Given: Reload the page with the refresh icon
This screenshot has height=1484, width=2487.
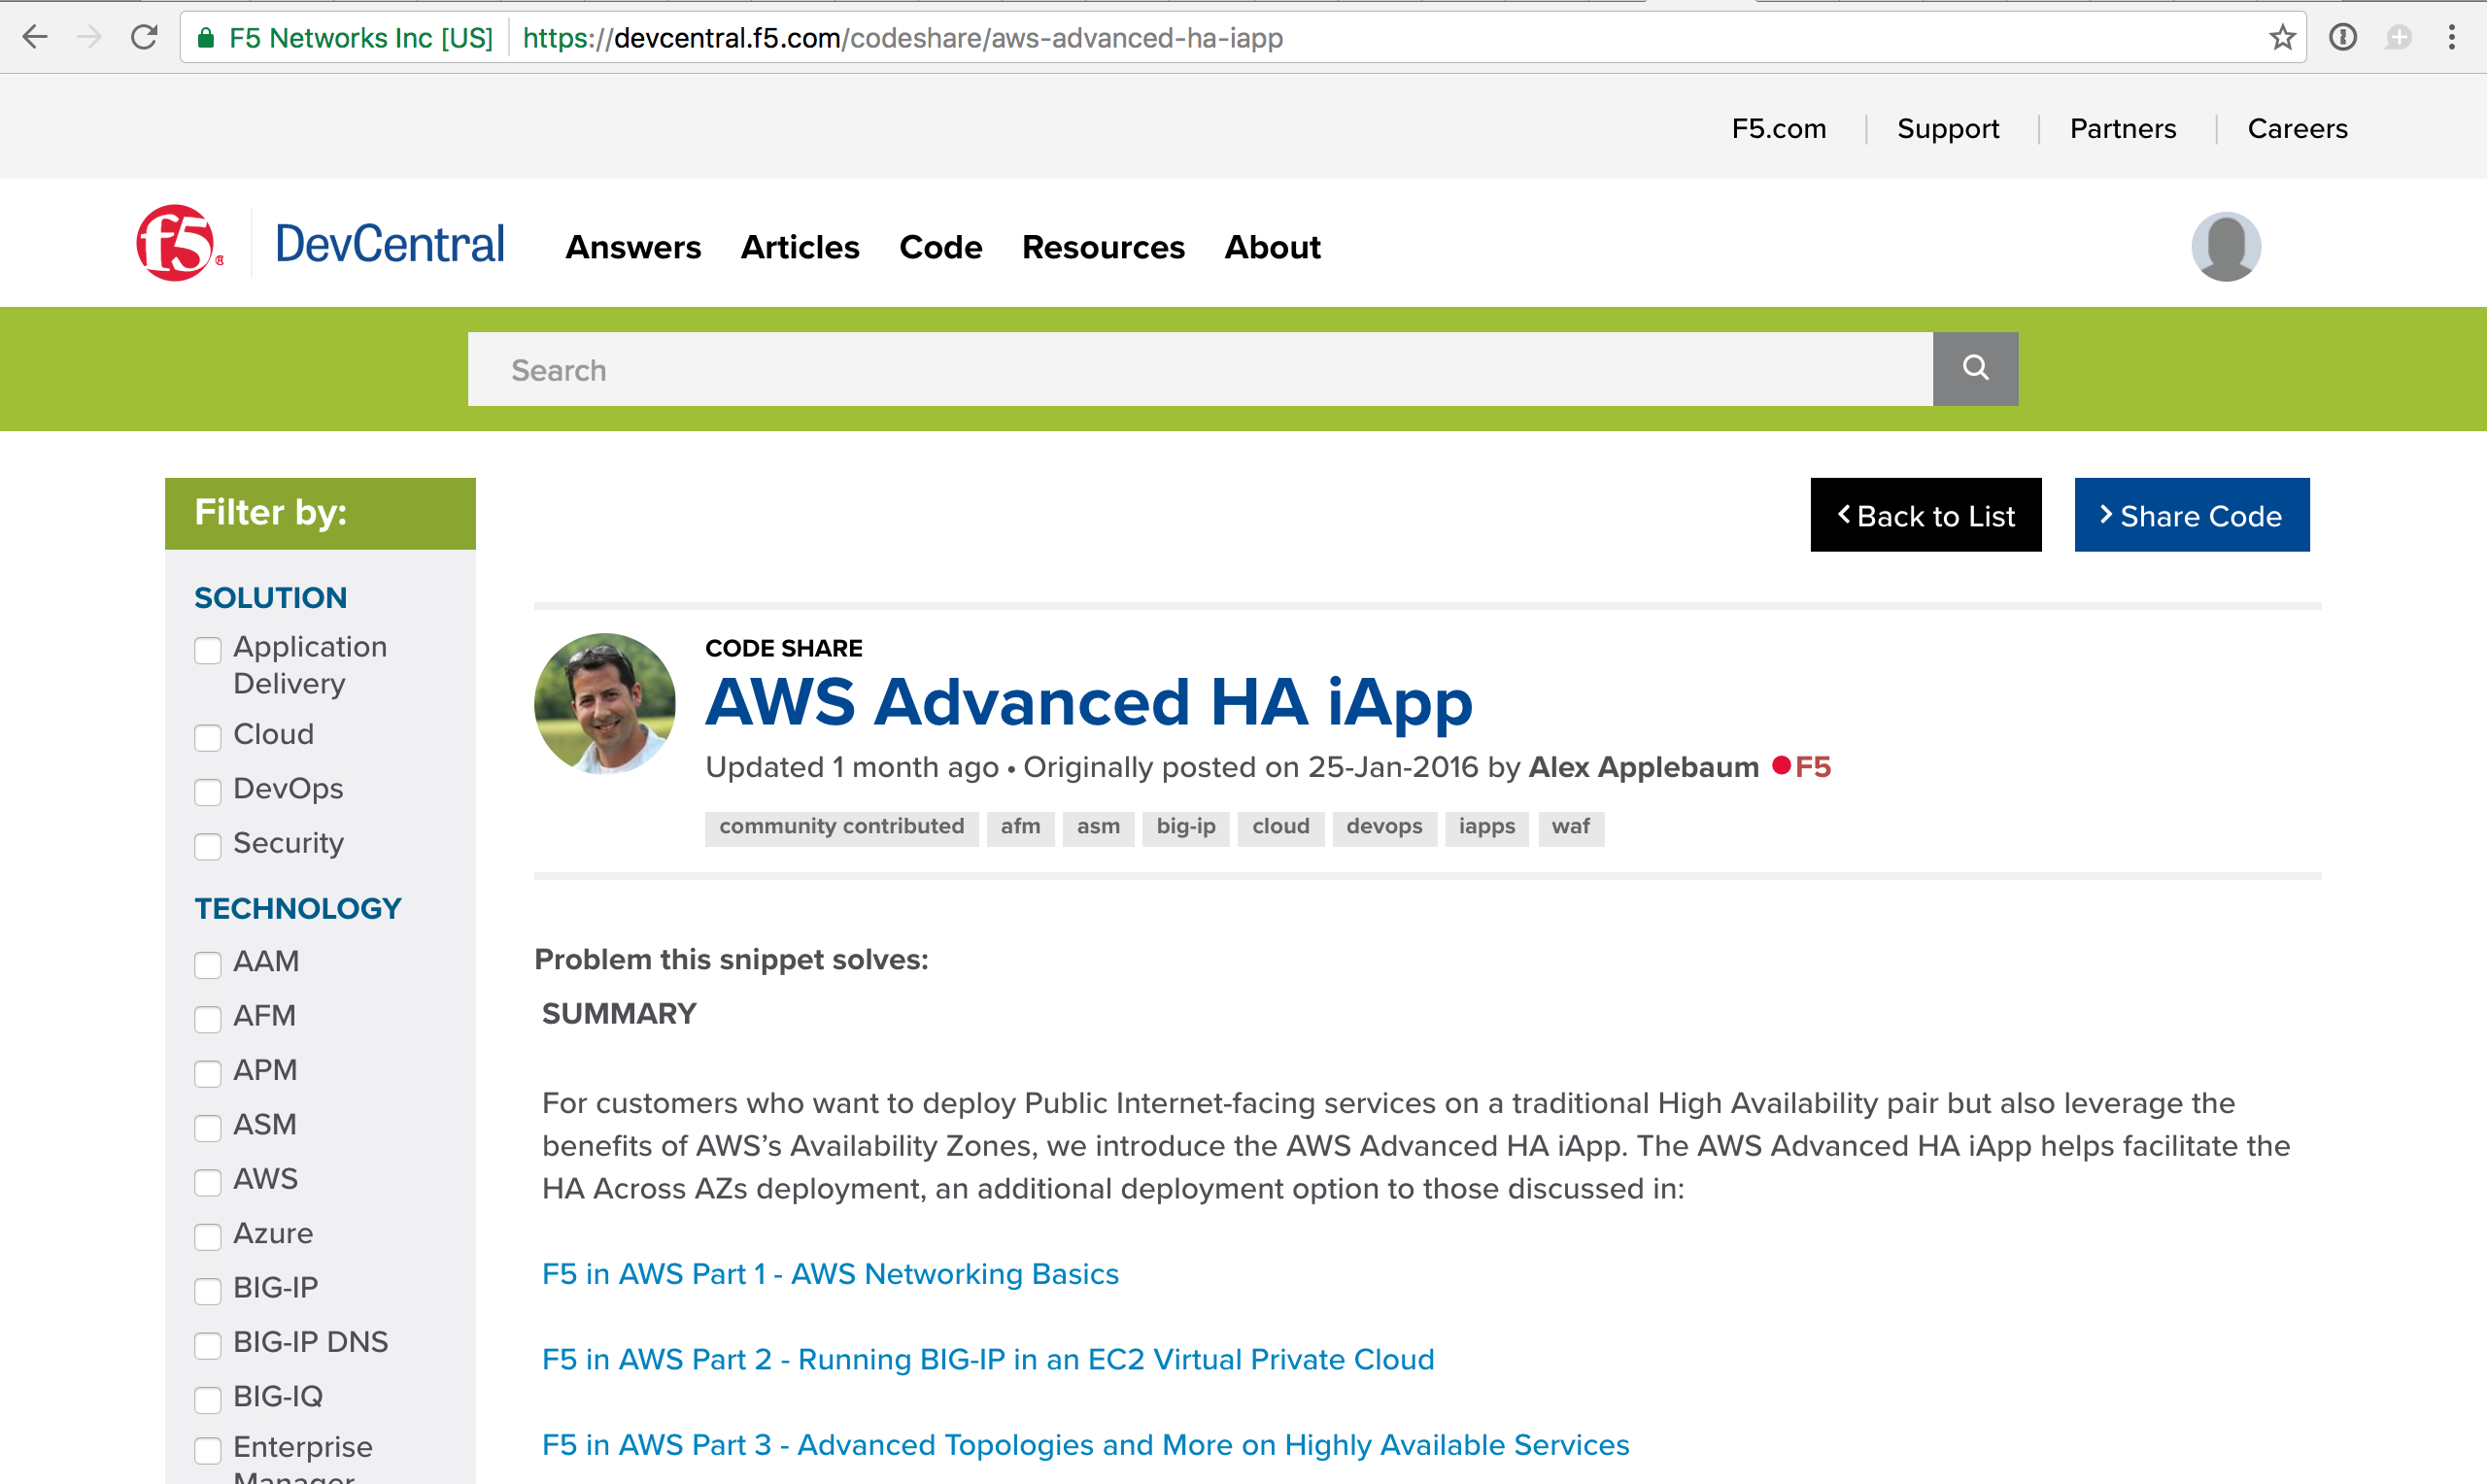Looking at the screenshot, I should (144, 38).
